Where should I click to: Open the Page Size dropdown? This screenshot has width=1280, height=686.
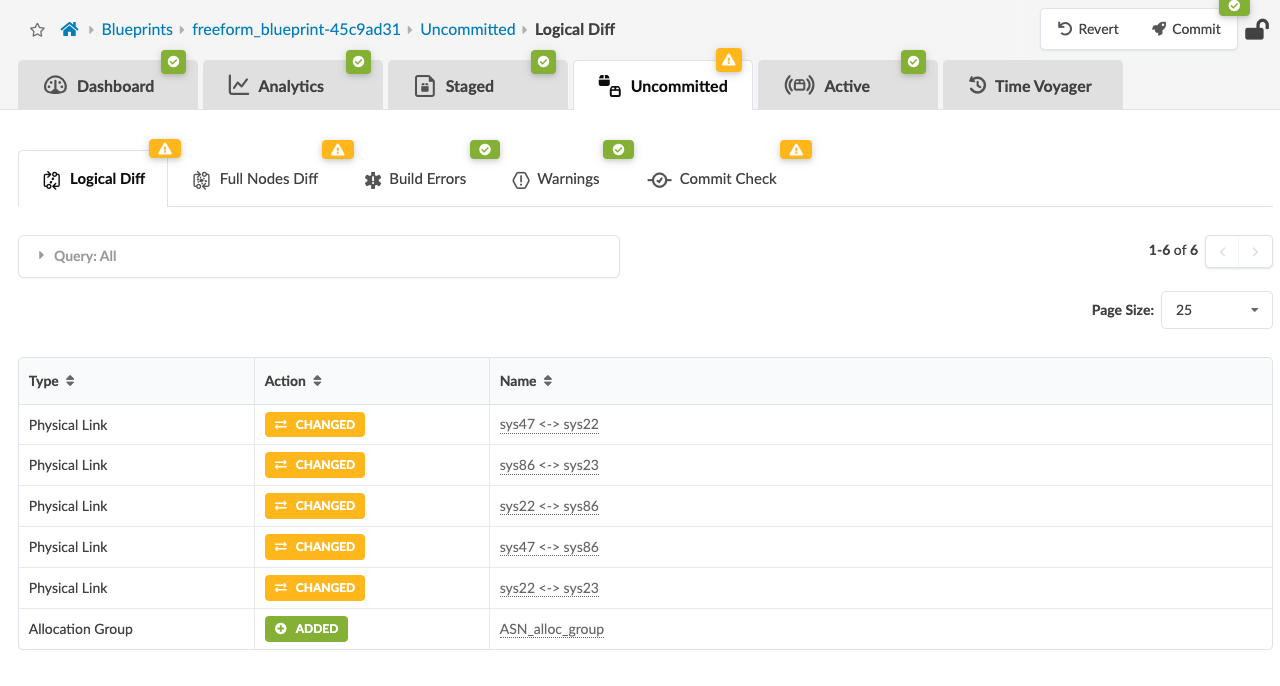pos(1216,310)
